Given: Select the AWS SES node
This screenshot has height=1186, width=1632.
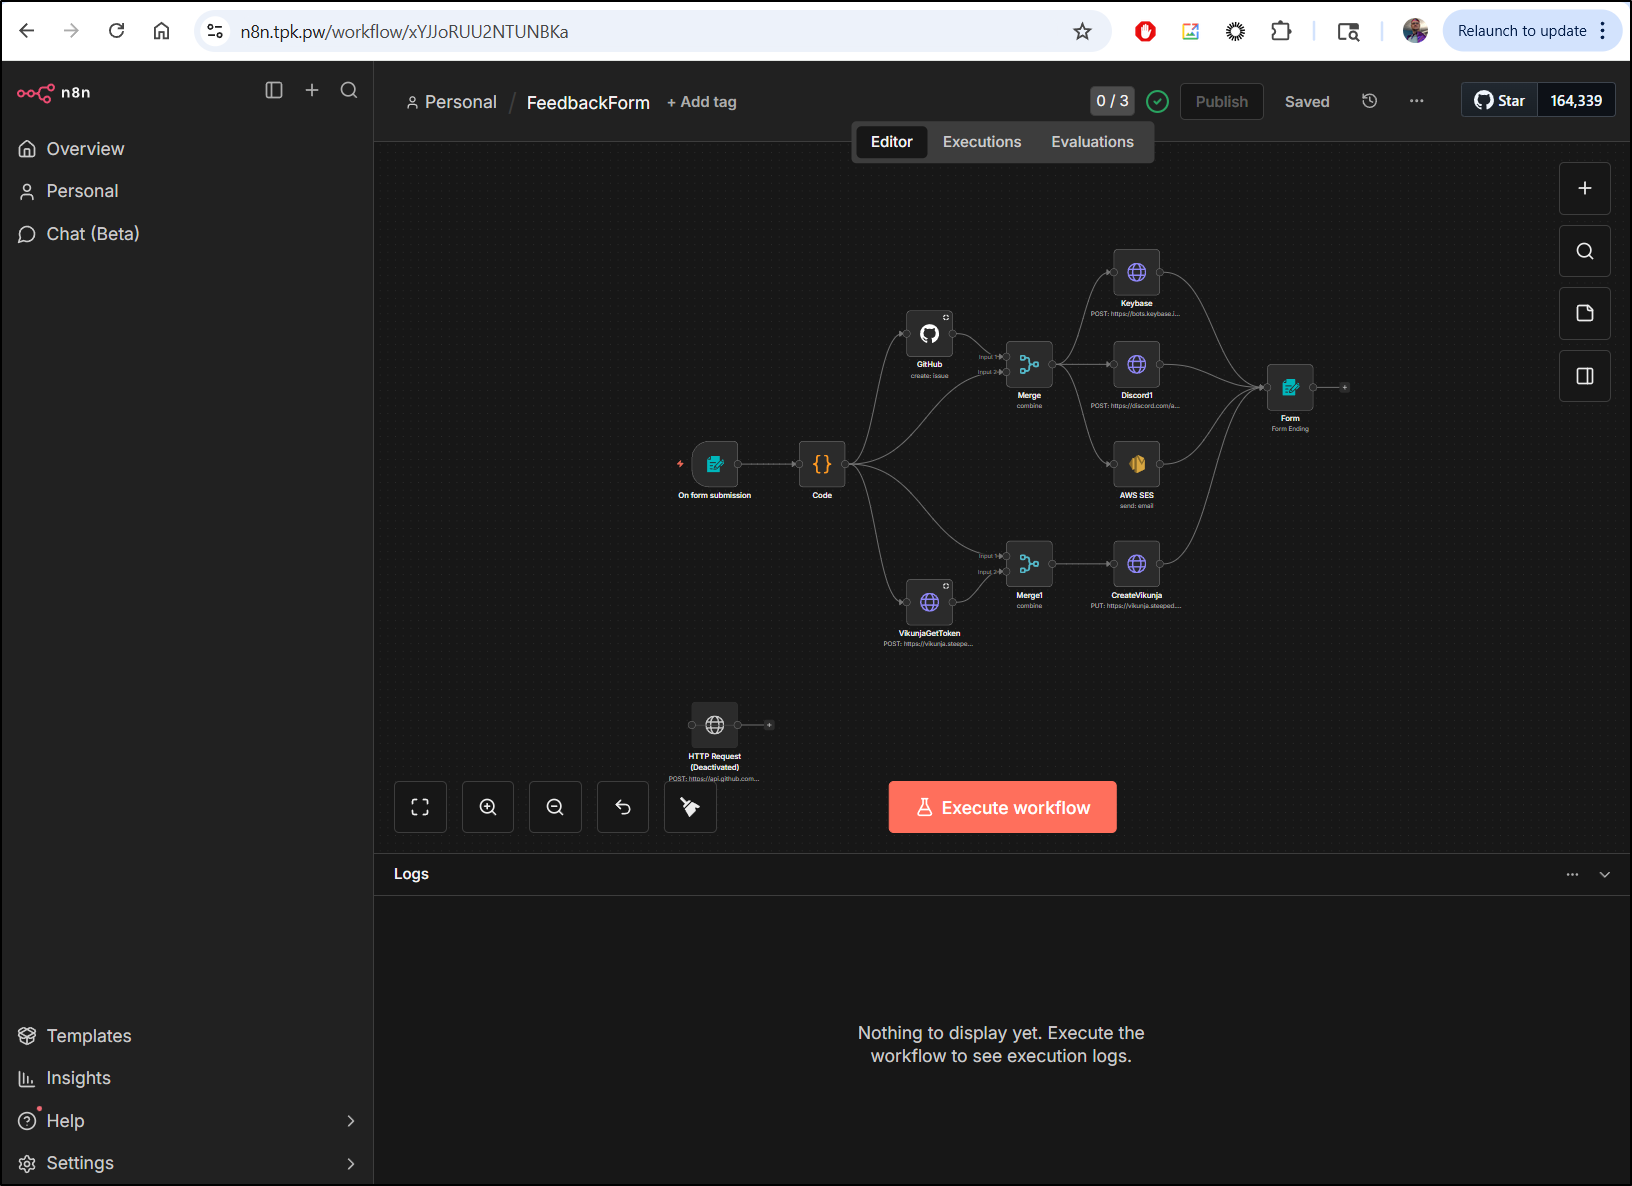Looking at the screenshot, I should point(1136,464).
